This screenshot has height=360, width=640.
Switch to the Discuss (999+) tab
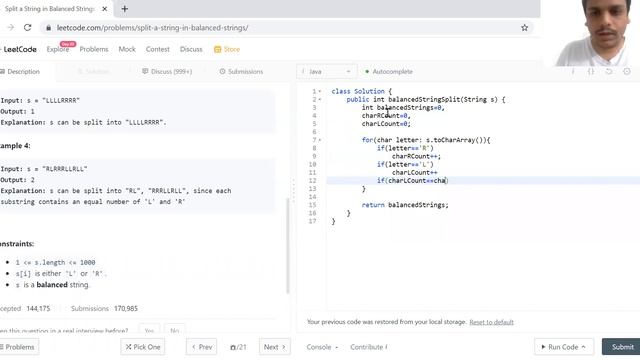167,71
